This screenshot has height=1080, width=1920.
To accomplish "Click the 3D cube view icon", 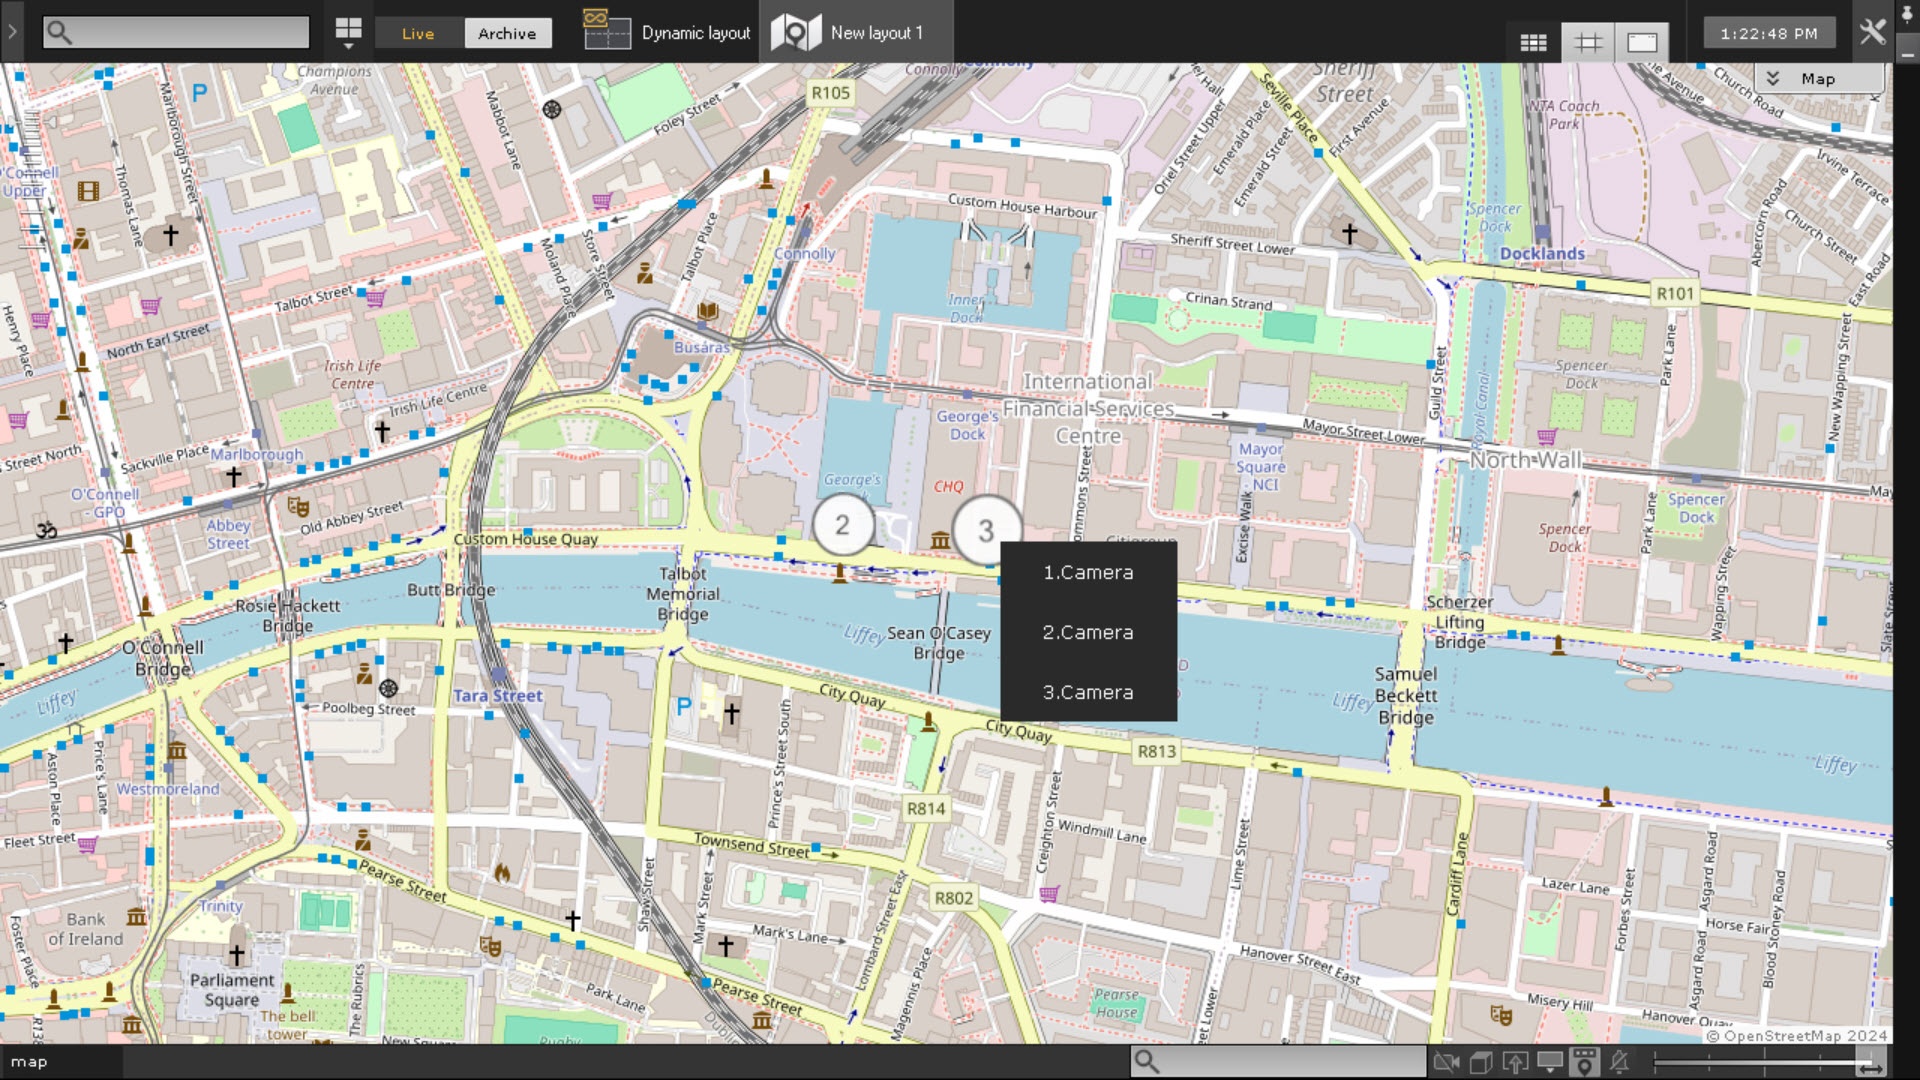I will pyautogui.click(x=1481, y=1062).
